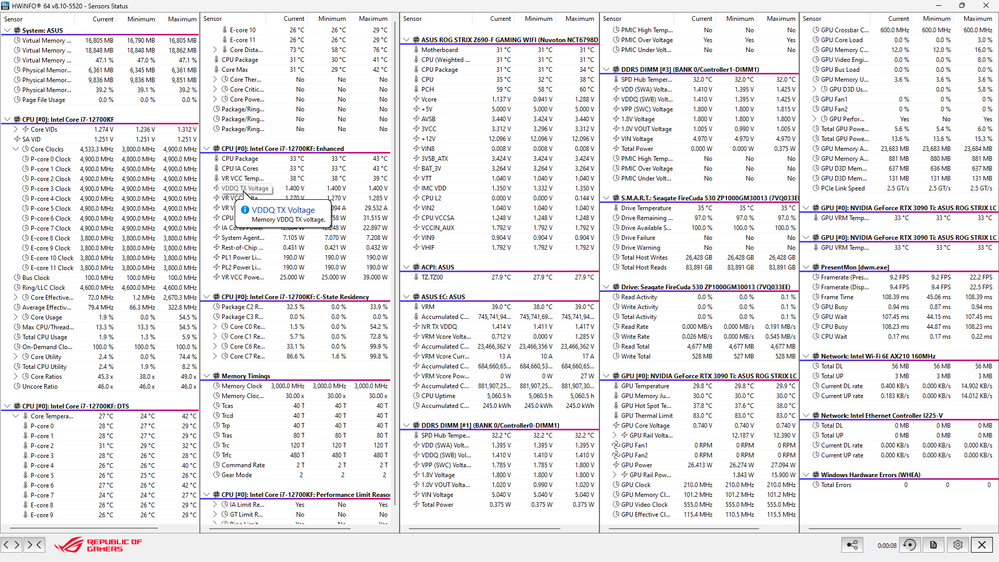
Task: Collapse the Core Temperatures node in DTS
Action: [15, 416]
